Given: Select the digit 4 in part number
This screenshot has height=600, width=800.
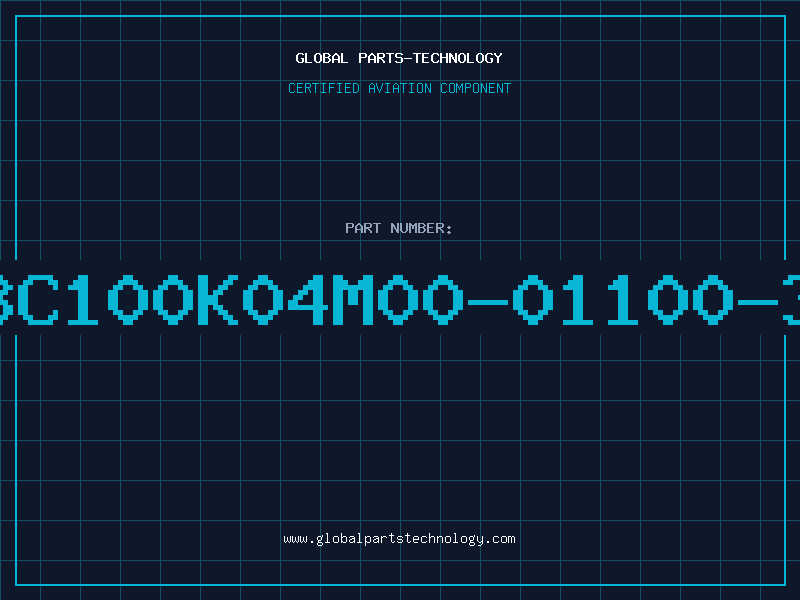Looking at the screenshot, I should pos(308,299).
